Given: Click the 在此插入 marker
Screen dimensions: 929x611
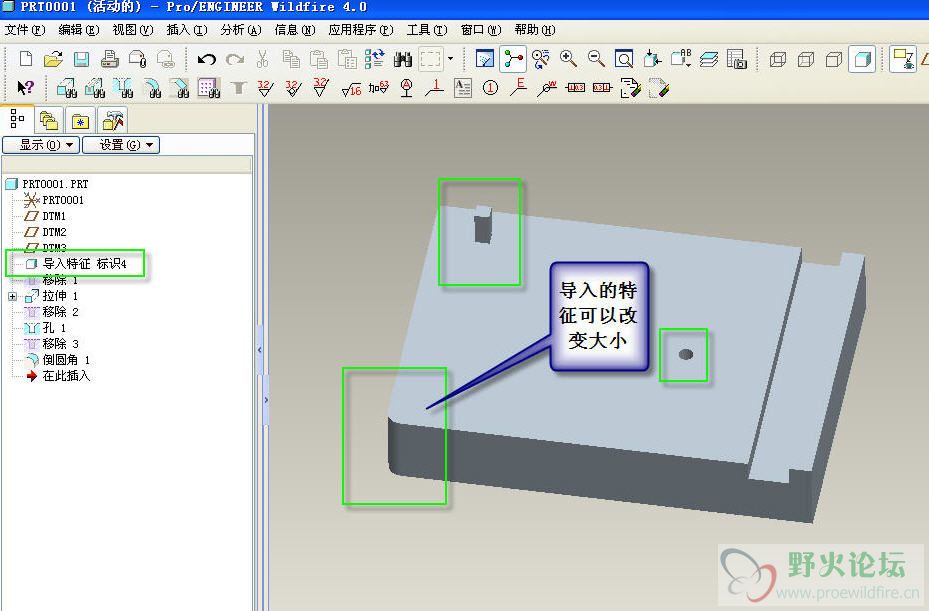Looking at the screenshot, I should (66, 376).
